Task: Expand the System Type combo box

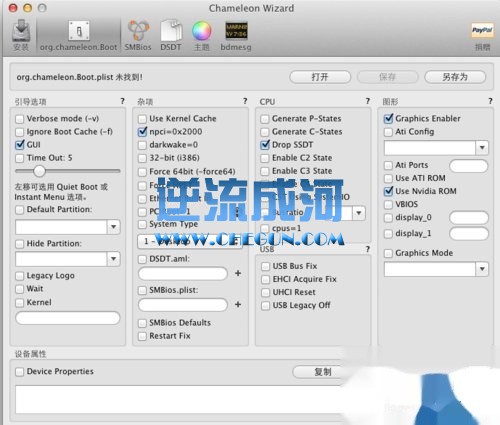Action: coord(190,241)
